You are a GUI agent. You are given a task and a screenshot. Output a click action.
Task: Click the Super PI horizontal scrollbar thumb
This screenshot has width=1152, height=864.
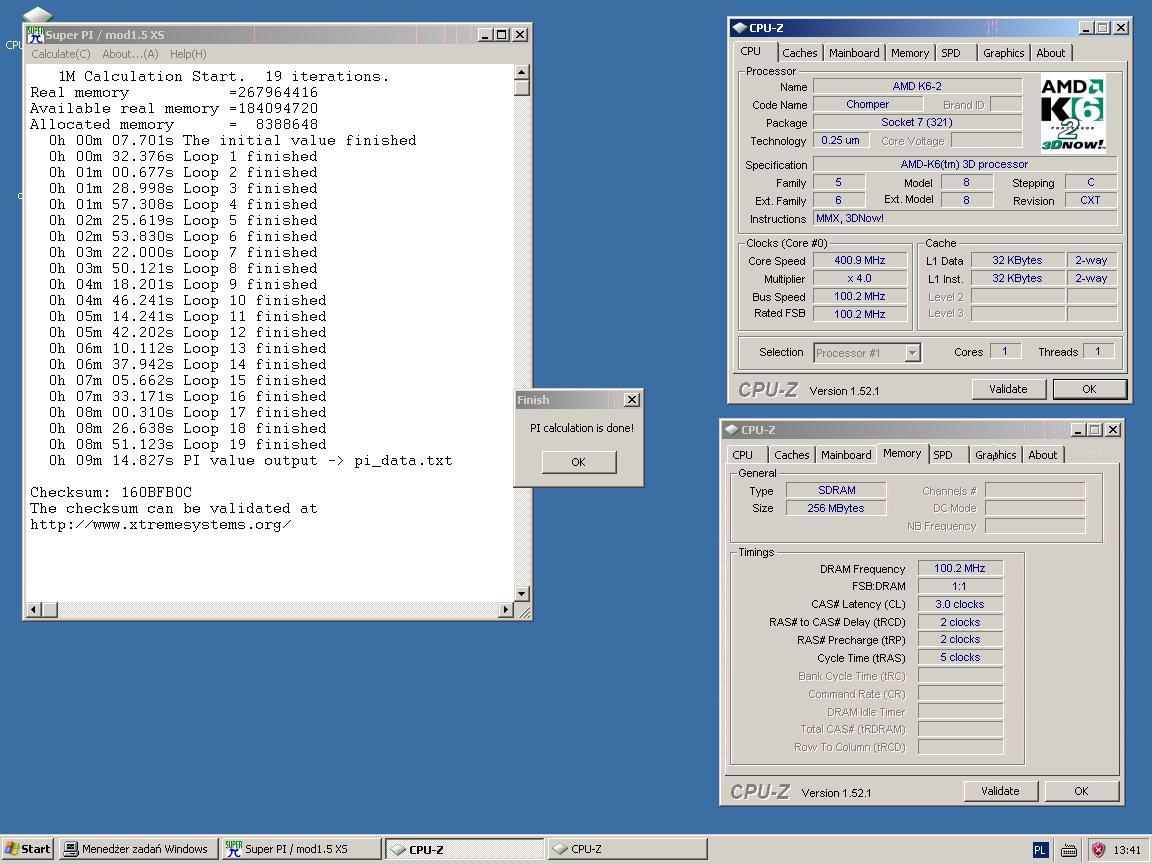tap(50, 609)
